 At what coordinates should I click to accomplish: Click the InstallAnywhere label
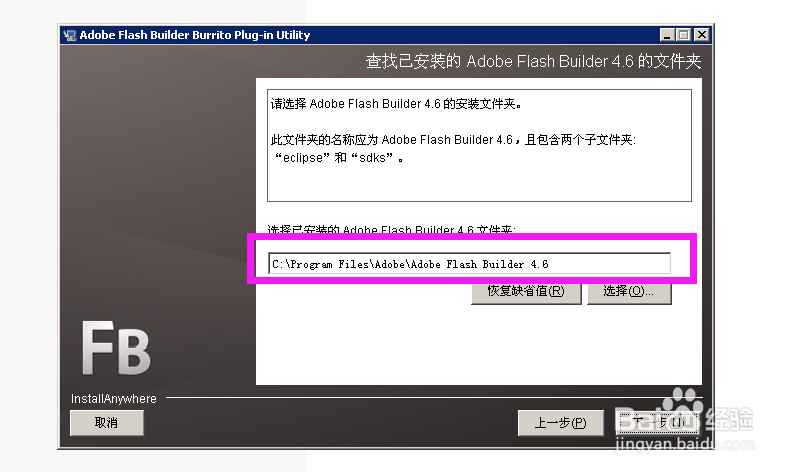(113, 399)
